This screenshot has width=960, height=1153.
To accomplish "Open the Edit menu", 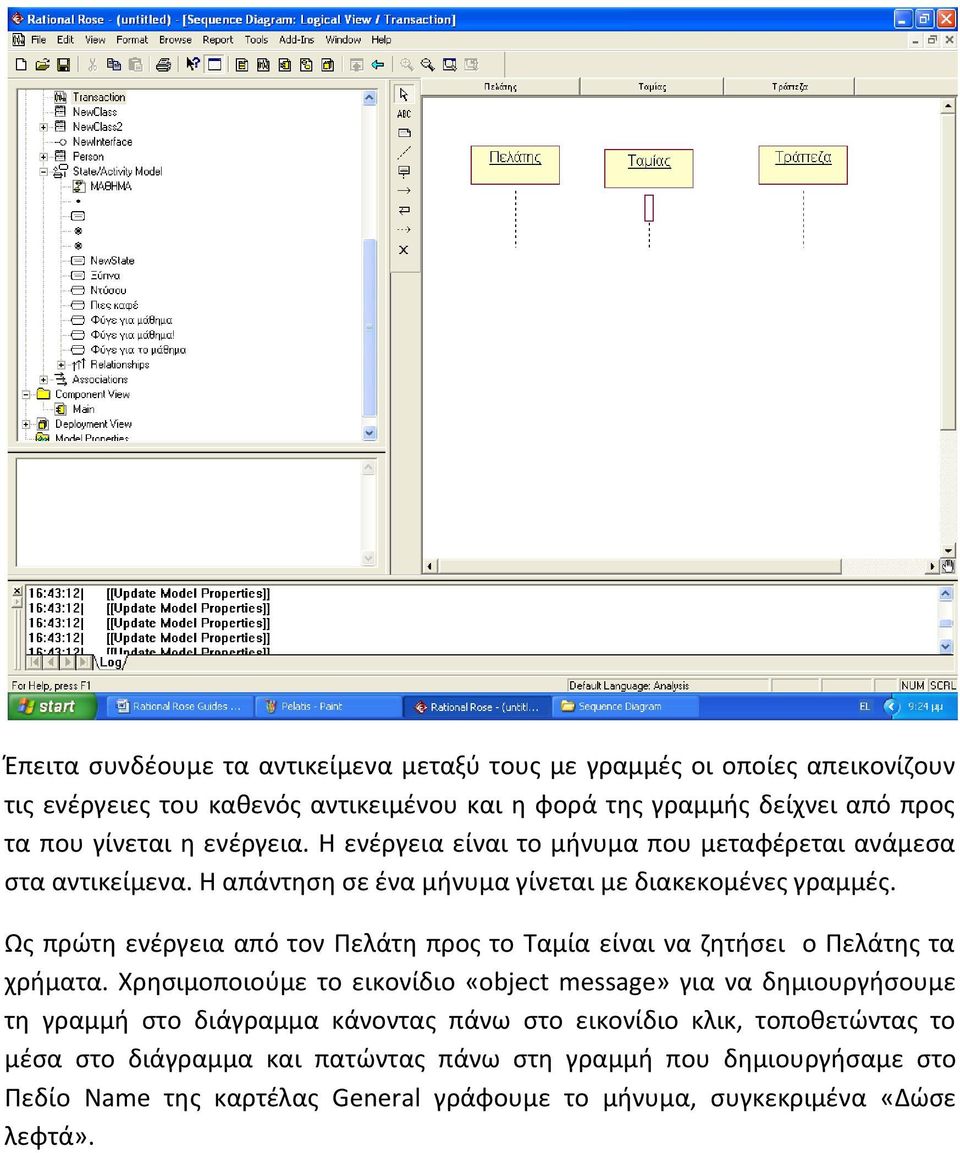I will click(65, 40).
